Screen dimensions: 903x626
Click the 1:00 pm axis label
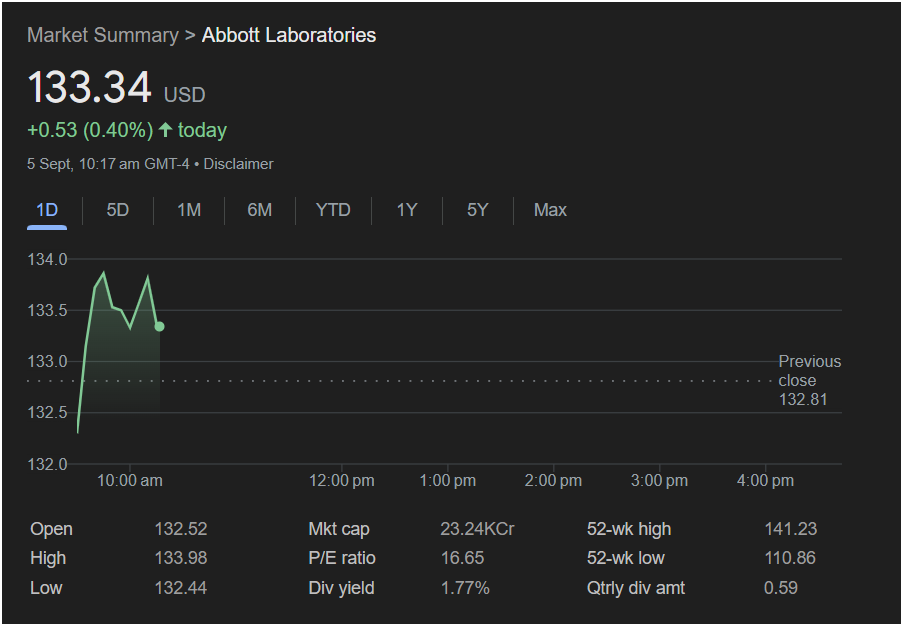447,481
